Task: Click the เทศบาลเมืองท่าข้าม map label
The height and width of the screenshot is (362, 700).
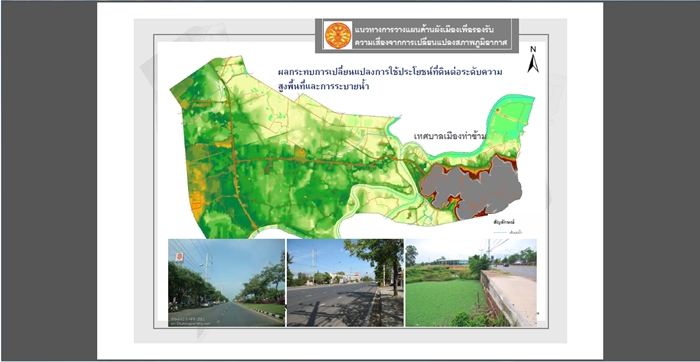Action: point(450,136)
